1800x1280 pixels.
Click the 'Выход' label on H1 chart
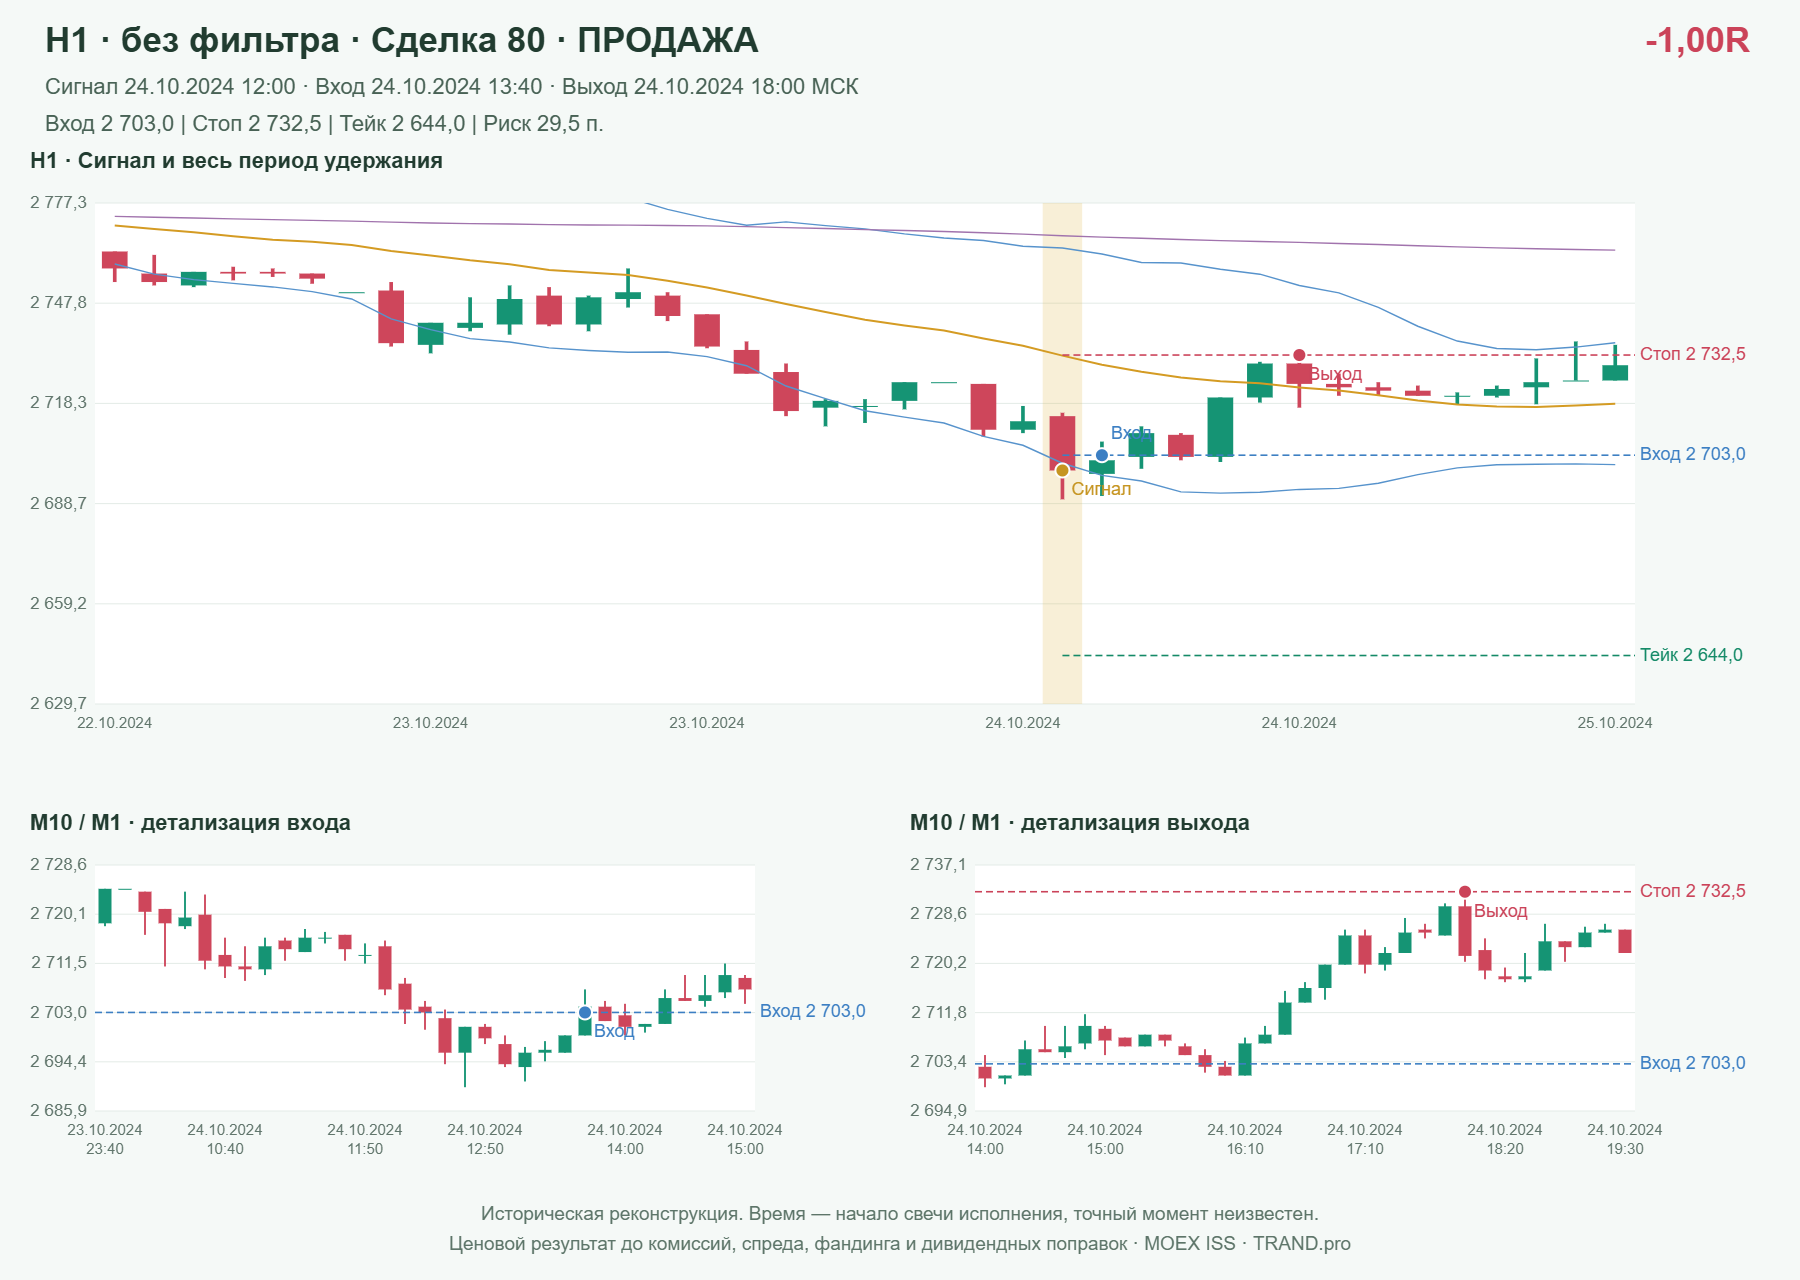[1336, 374]
